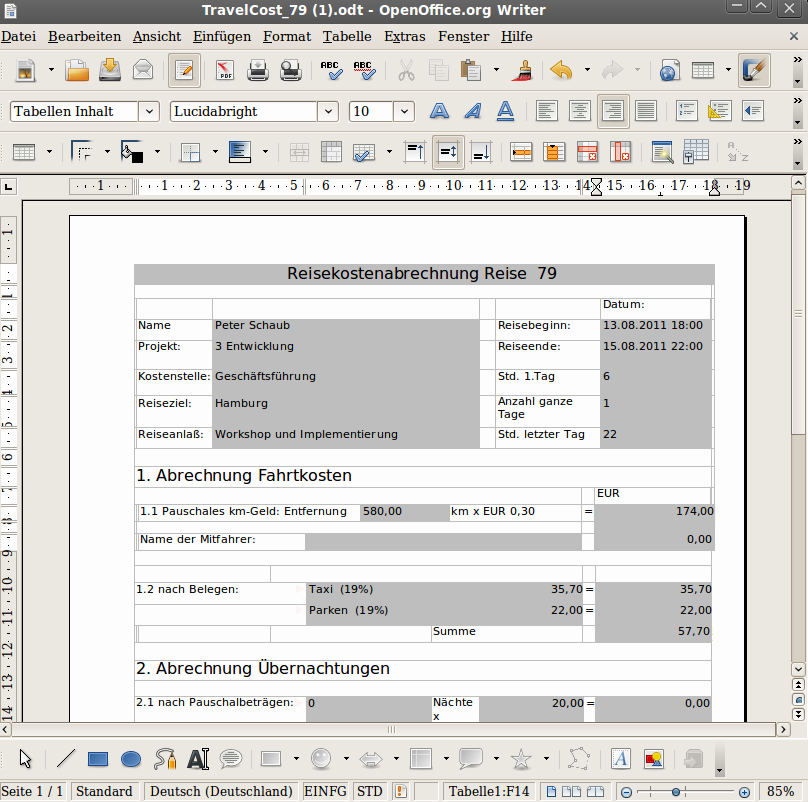Apply bold formatting to text
808x802 pixels.
coord(442,111)
